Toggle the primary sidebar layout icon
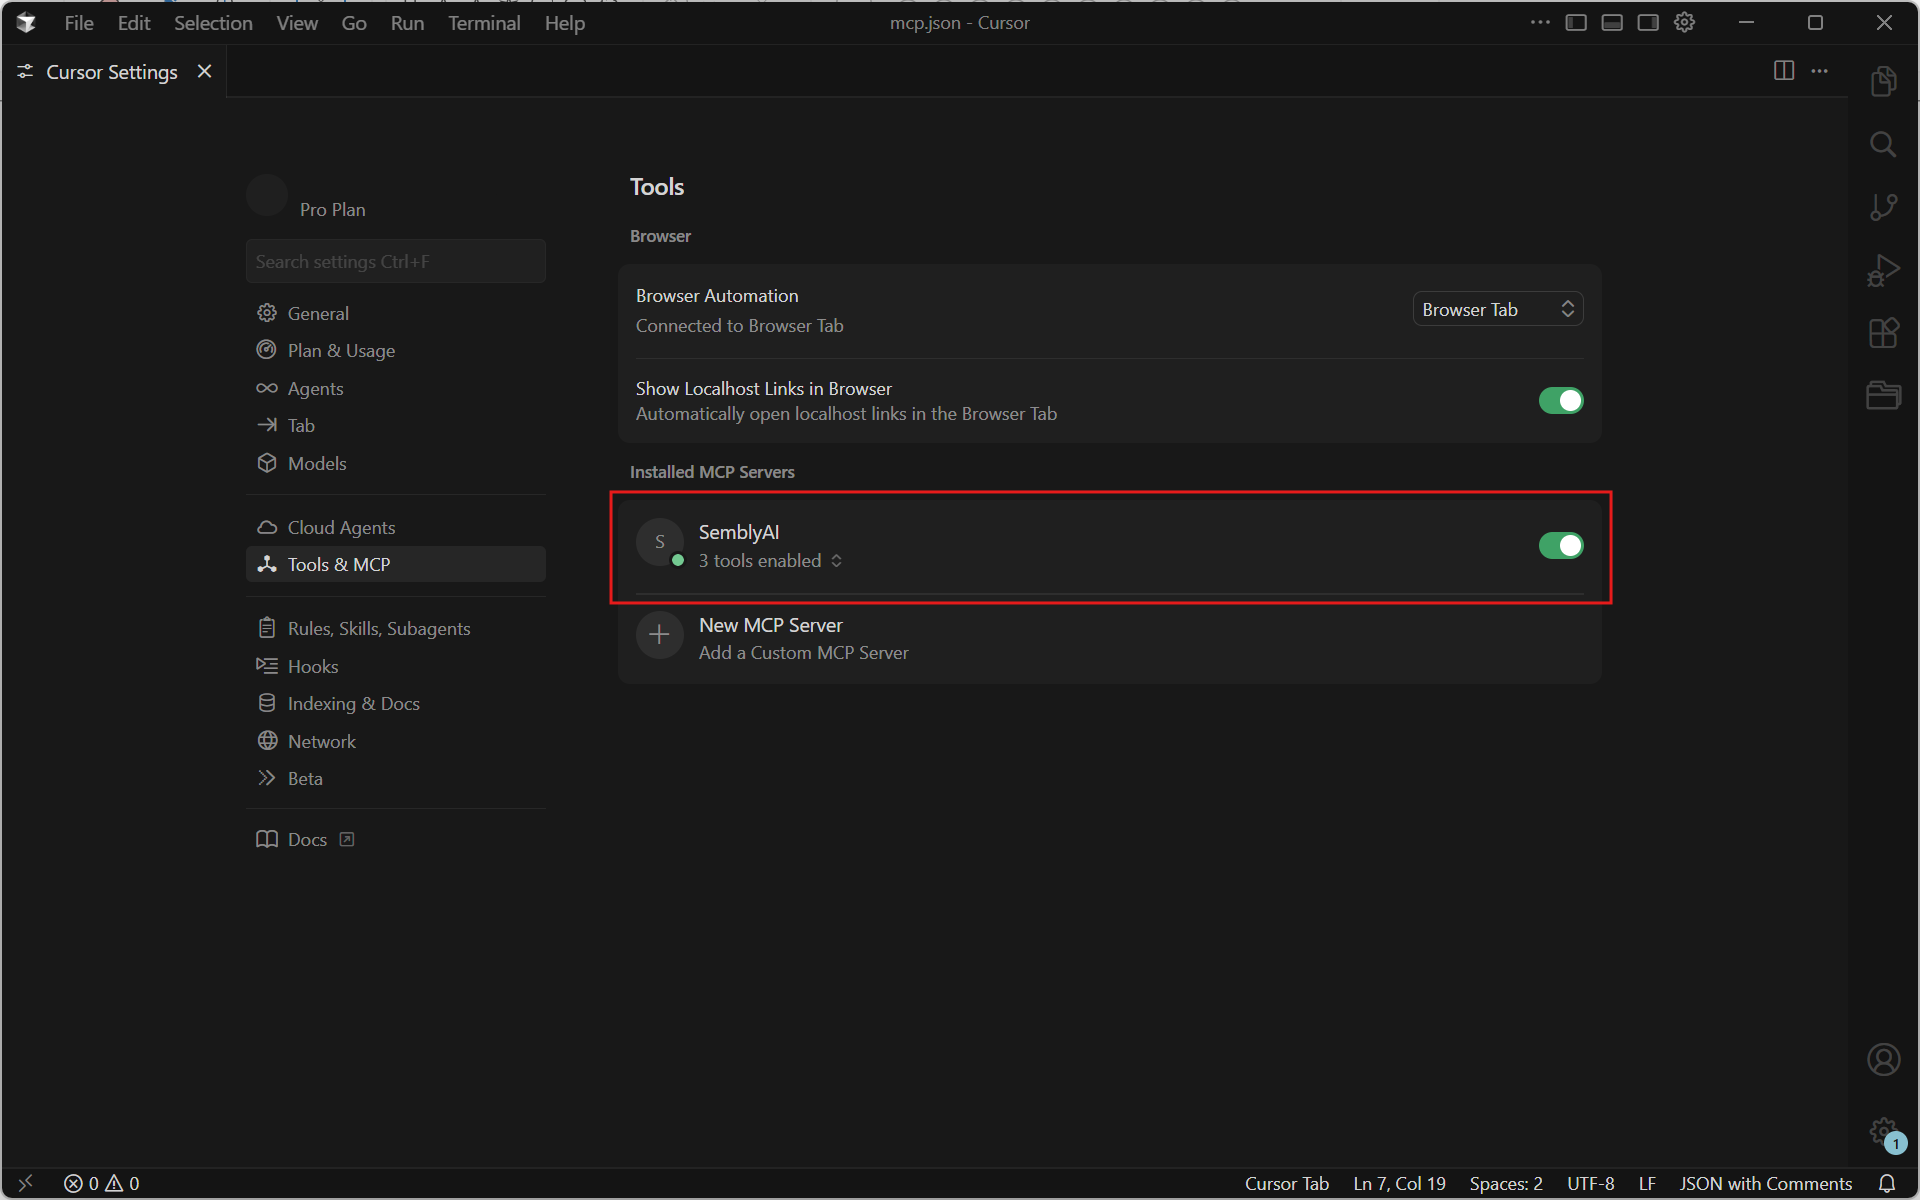 [x=1576, y=23]
